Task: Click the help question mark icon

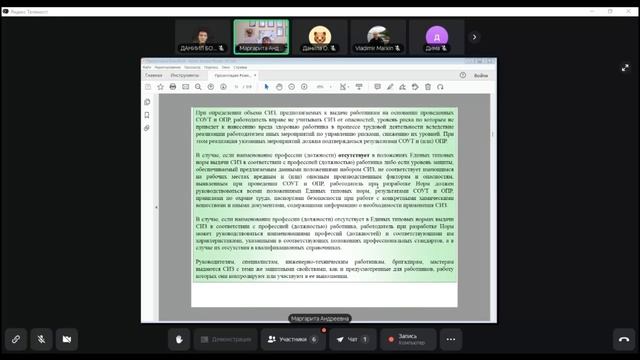Action: [x=462, y=75]
